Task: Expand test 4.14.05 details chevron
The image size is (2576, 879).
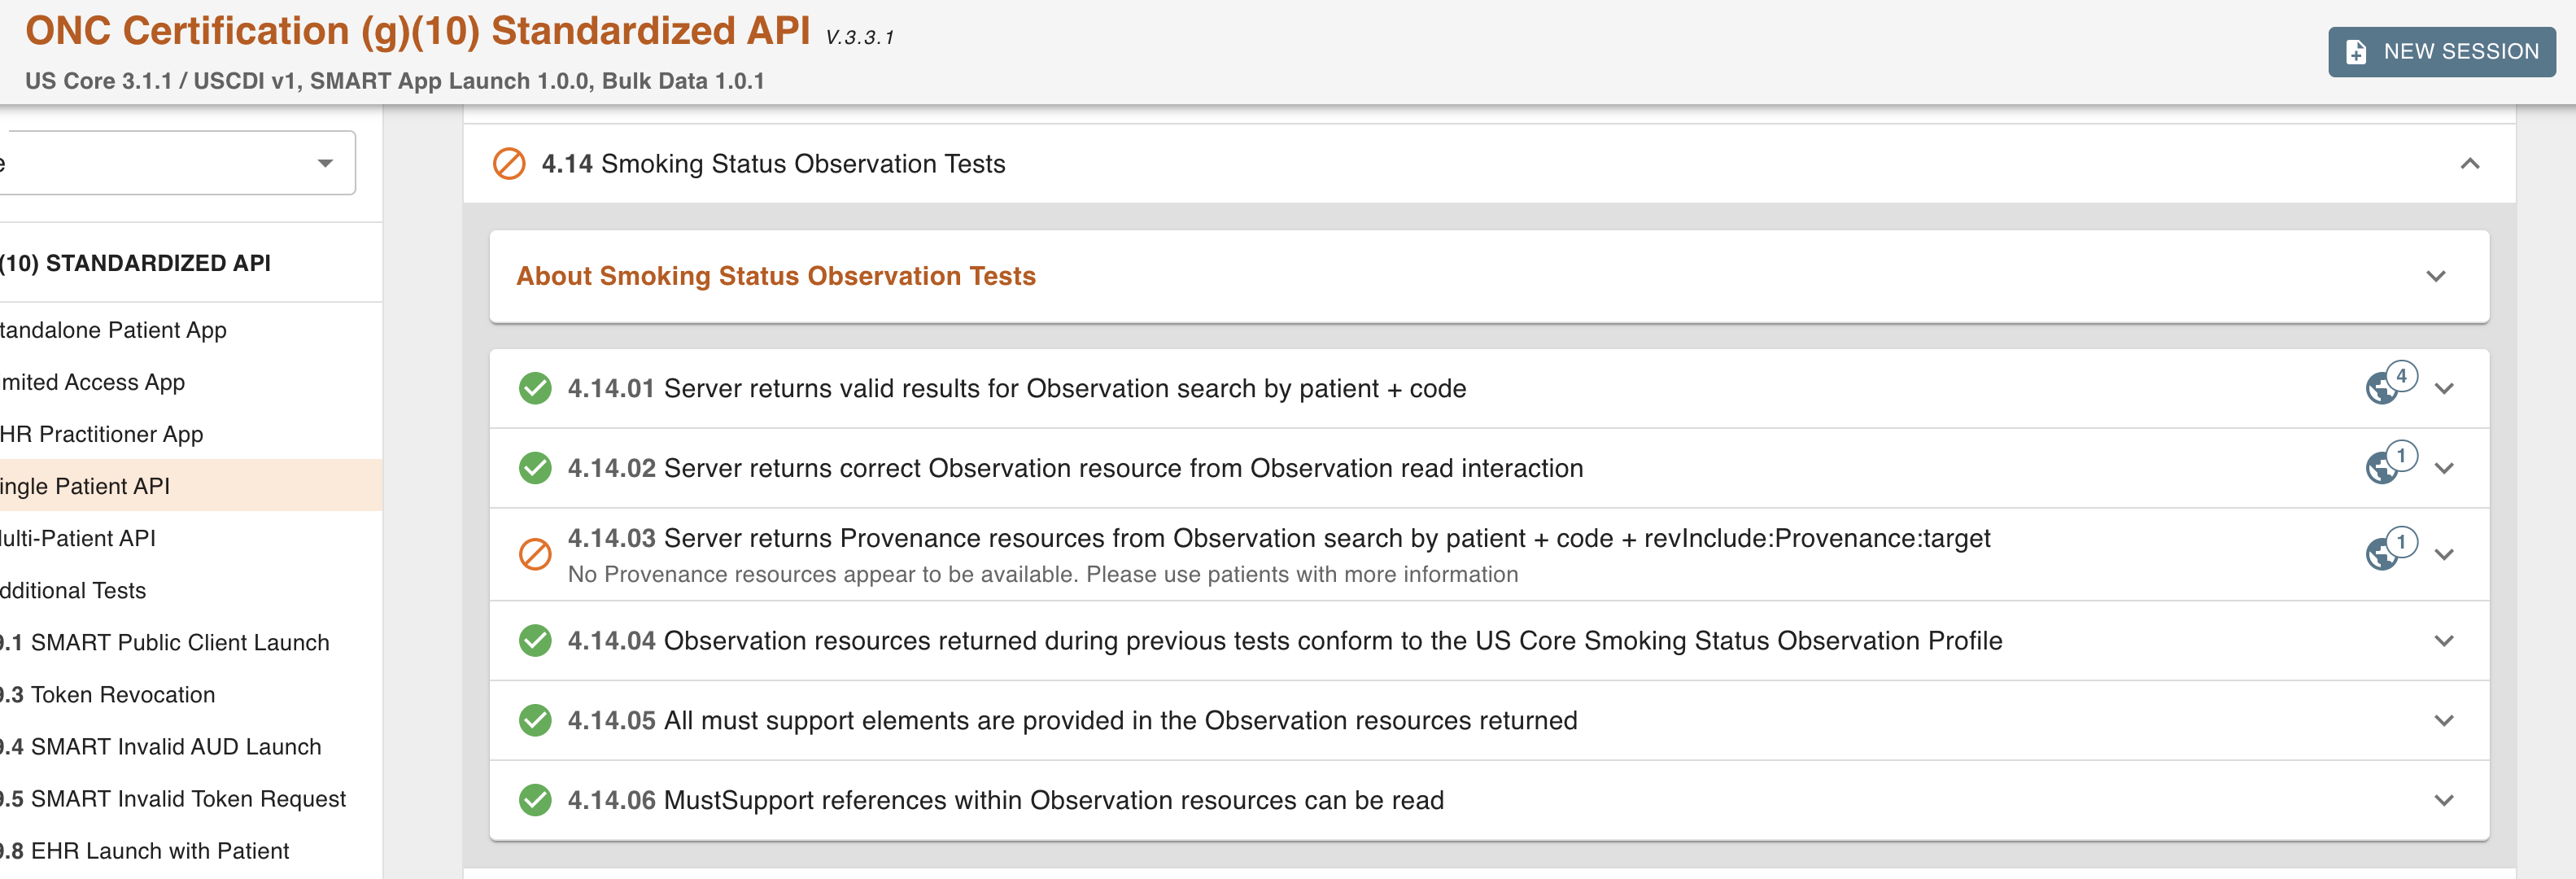Action: point(2443,720)
